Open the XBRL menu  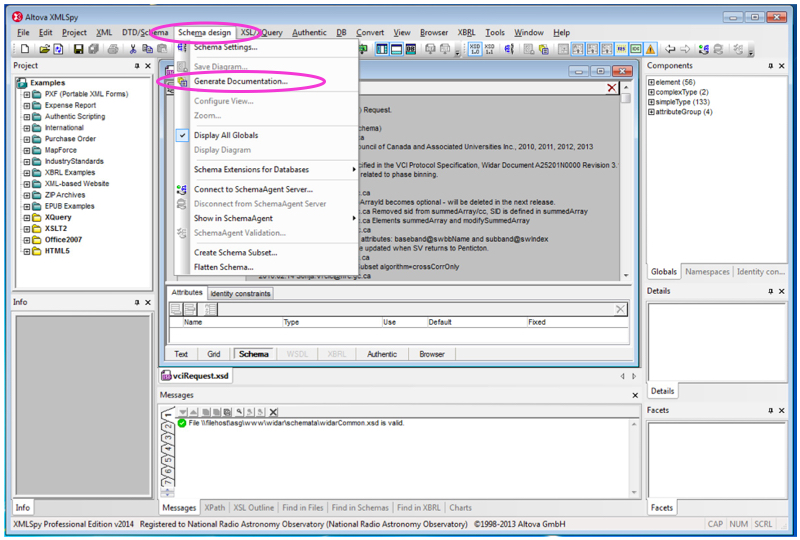click(x=466, y=32)
